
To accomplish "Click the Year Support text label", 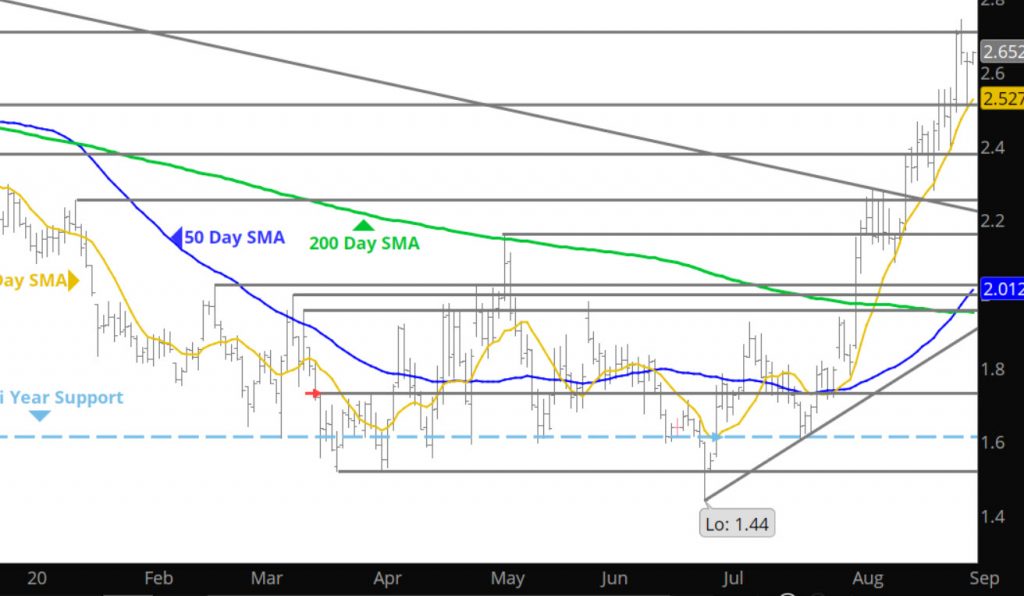I will (62, 398).
